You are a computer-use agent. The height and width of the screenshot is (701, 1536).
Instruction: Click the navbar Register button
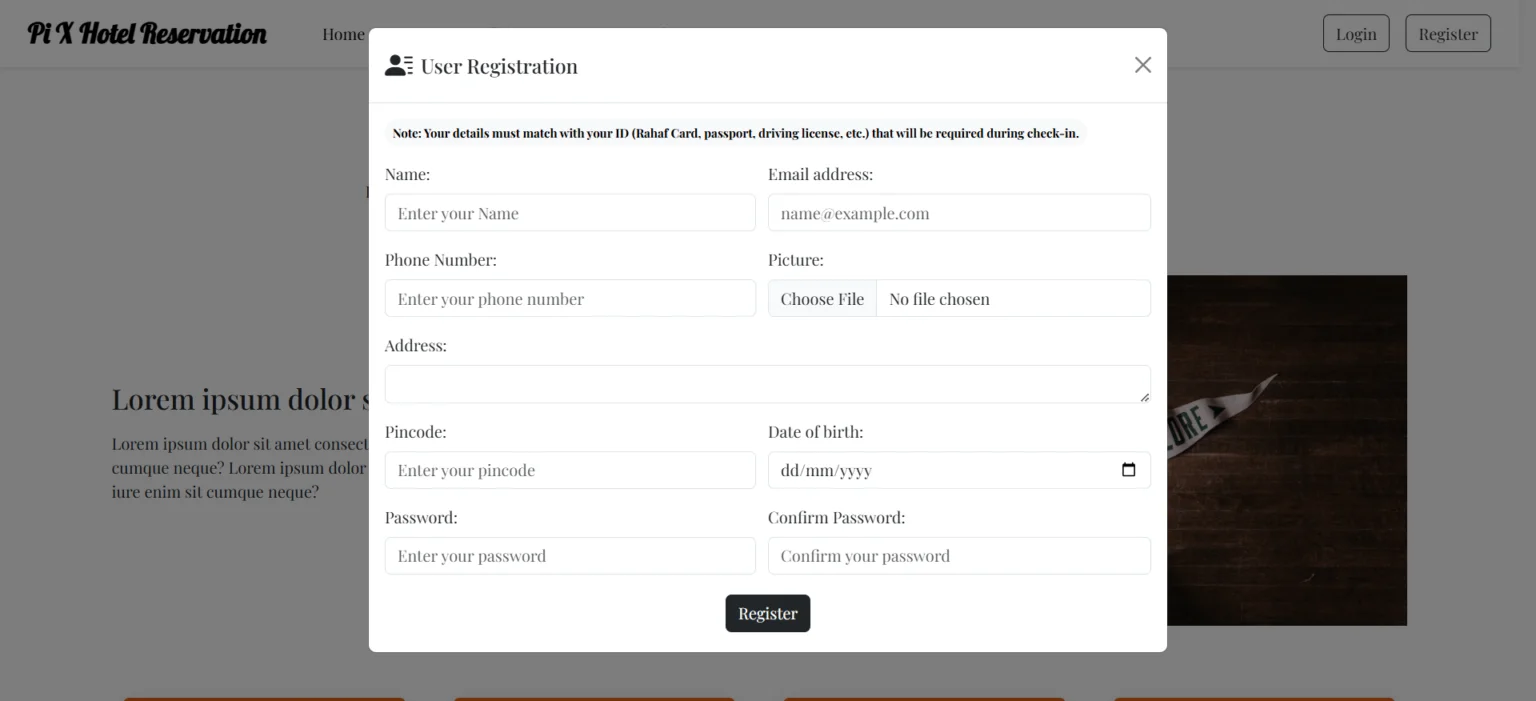click(1448, 33)
